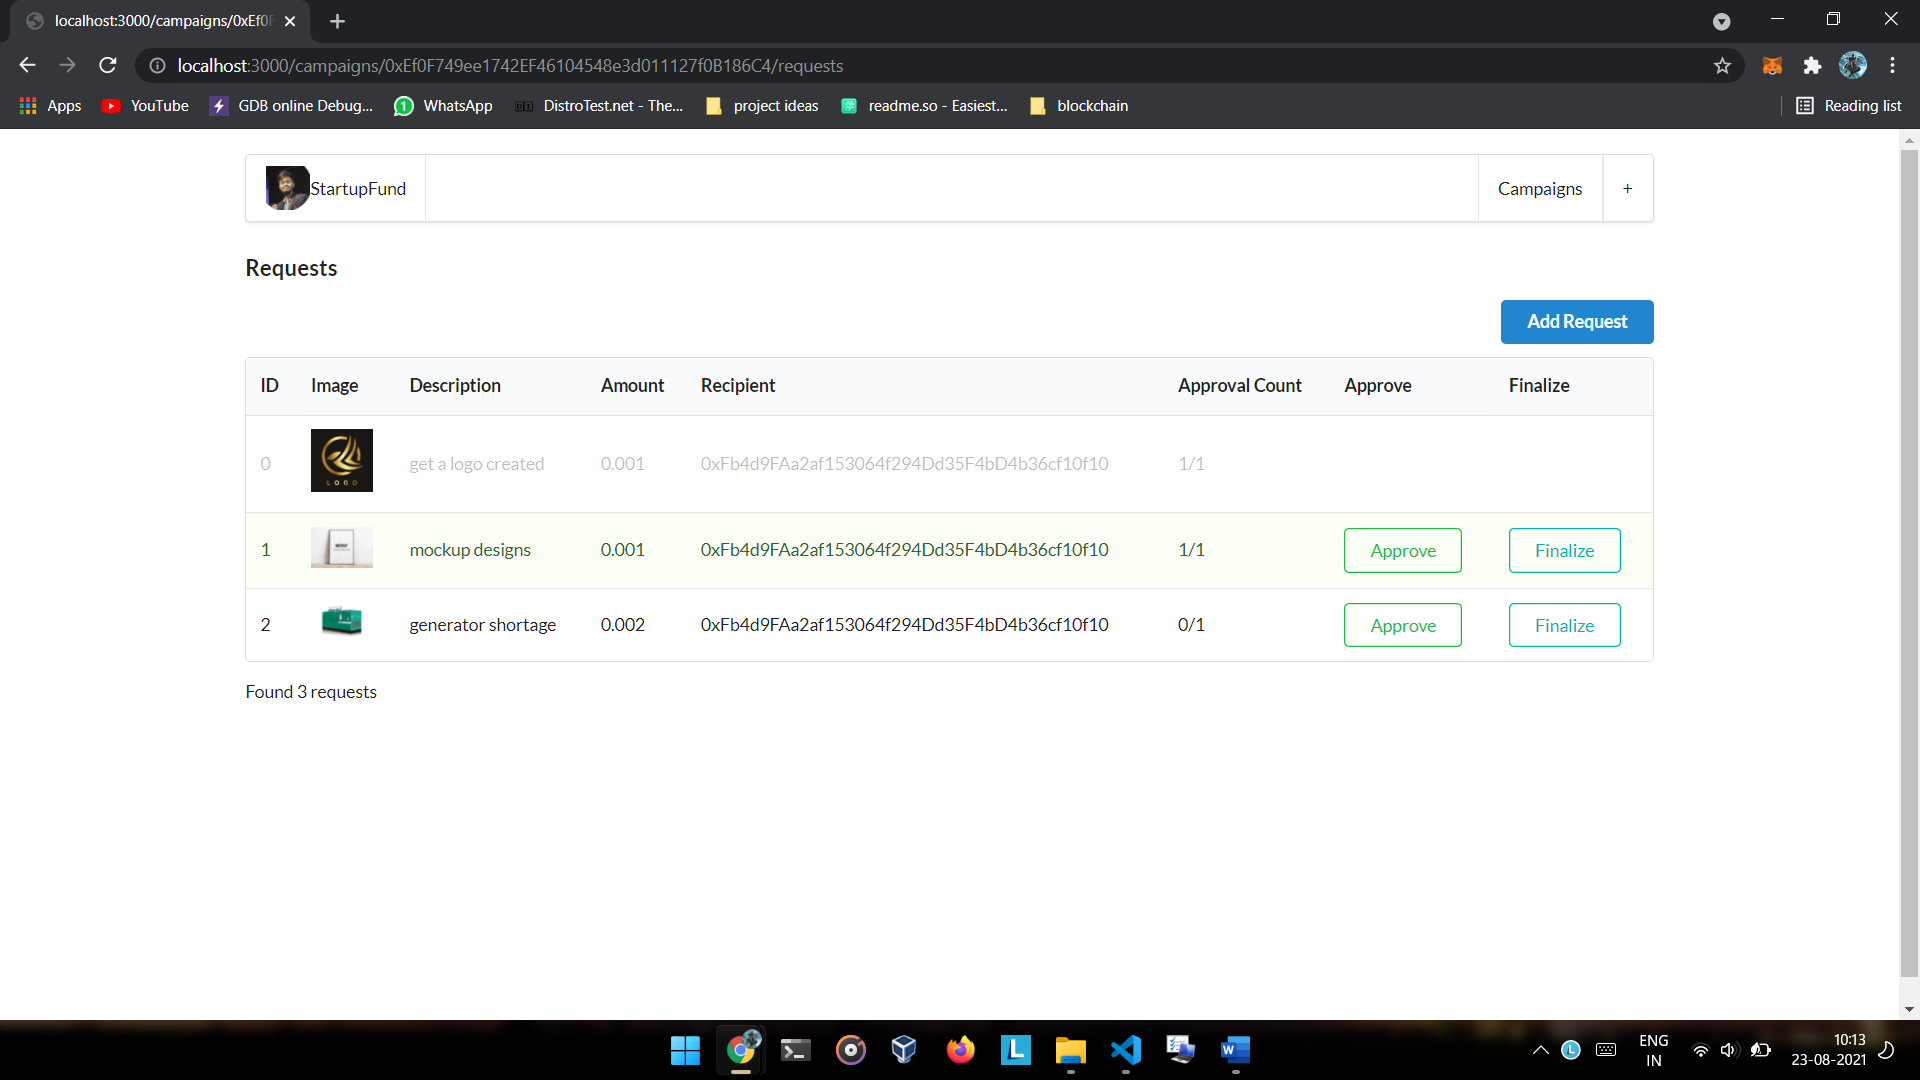Image resolution: width=1920 pixels, height=1080 pixels.
Task: Approve the mockup designs request
Action: (1402, 550)
